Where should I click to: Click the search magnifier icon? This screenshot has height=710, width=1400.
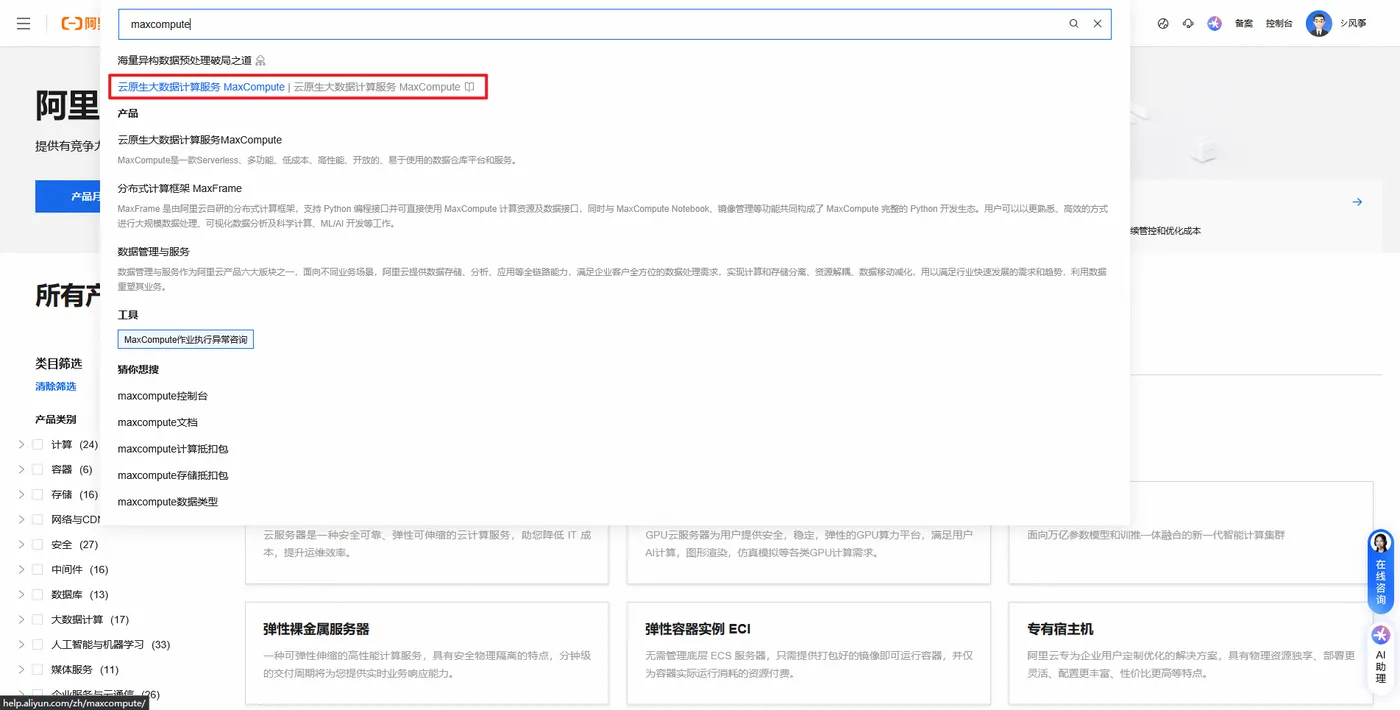point(1072,23)
